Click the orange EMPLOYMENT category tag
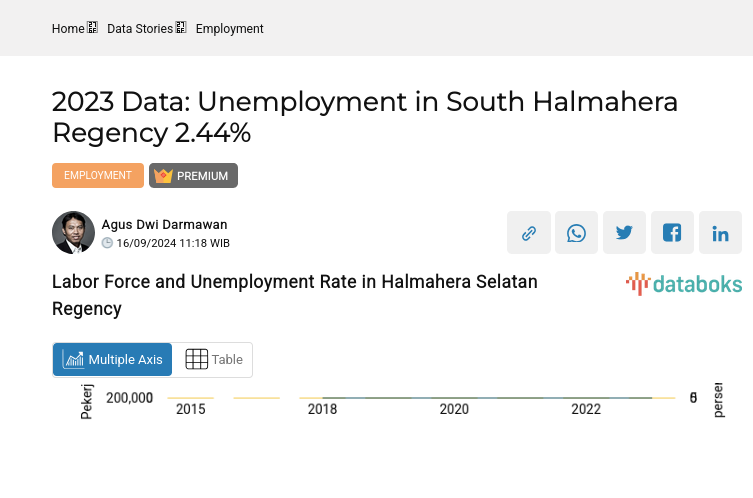 (x=98, y=176)
